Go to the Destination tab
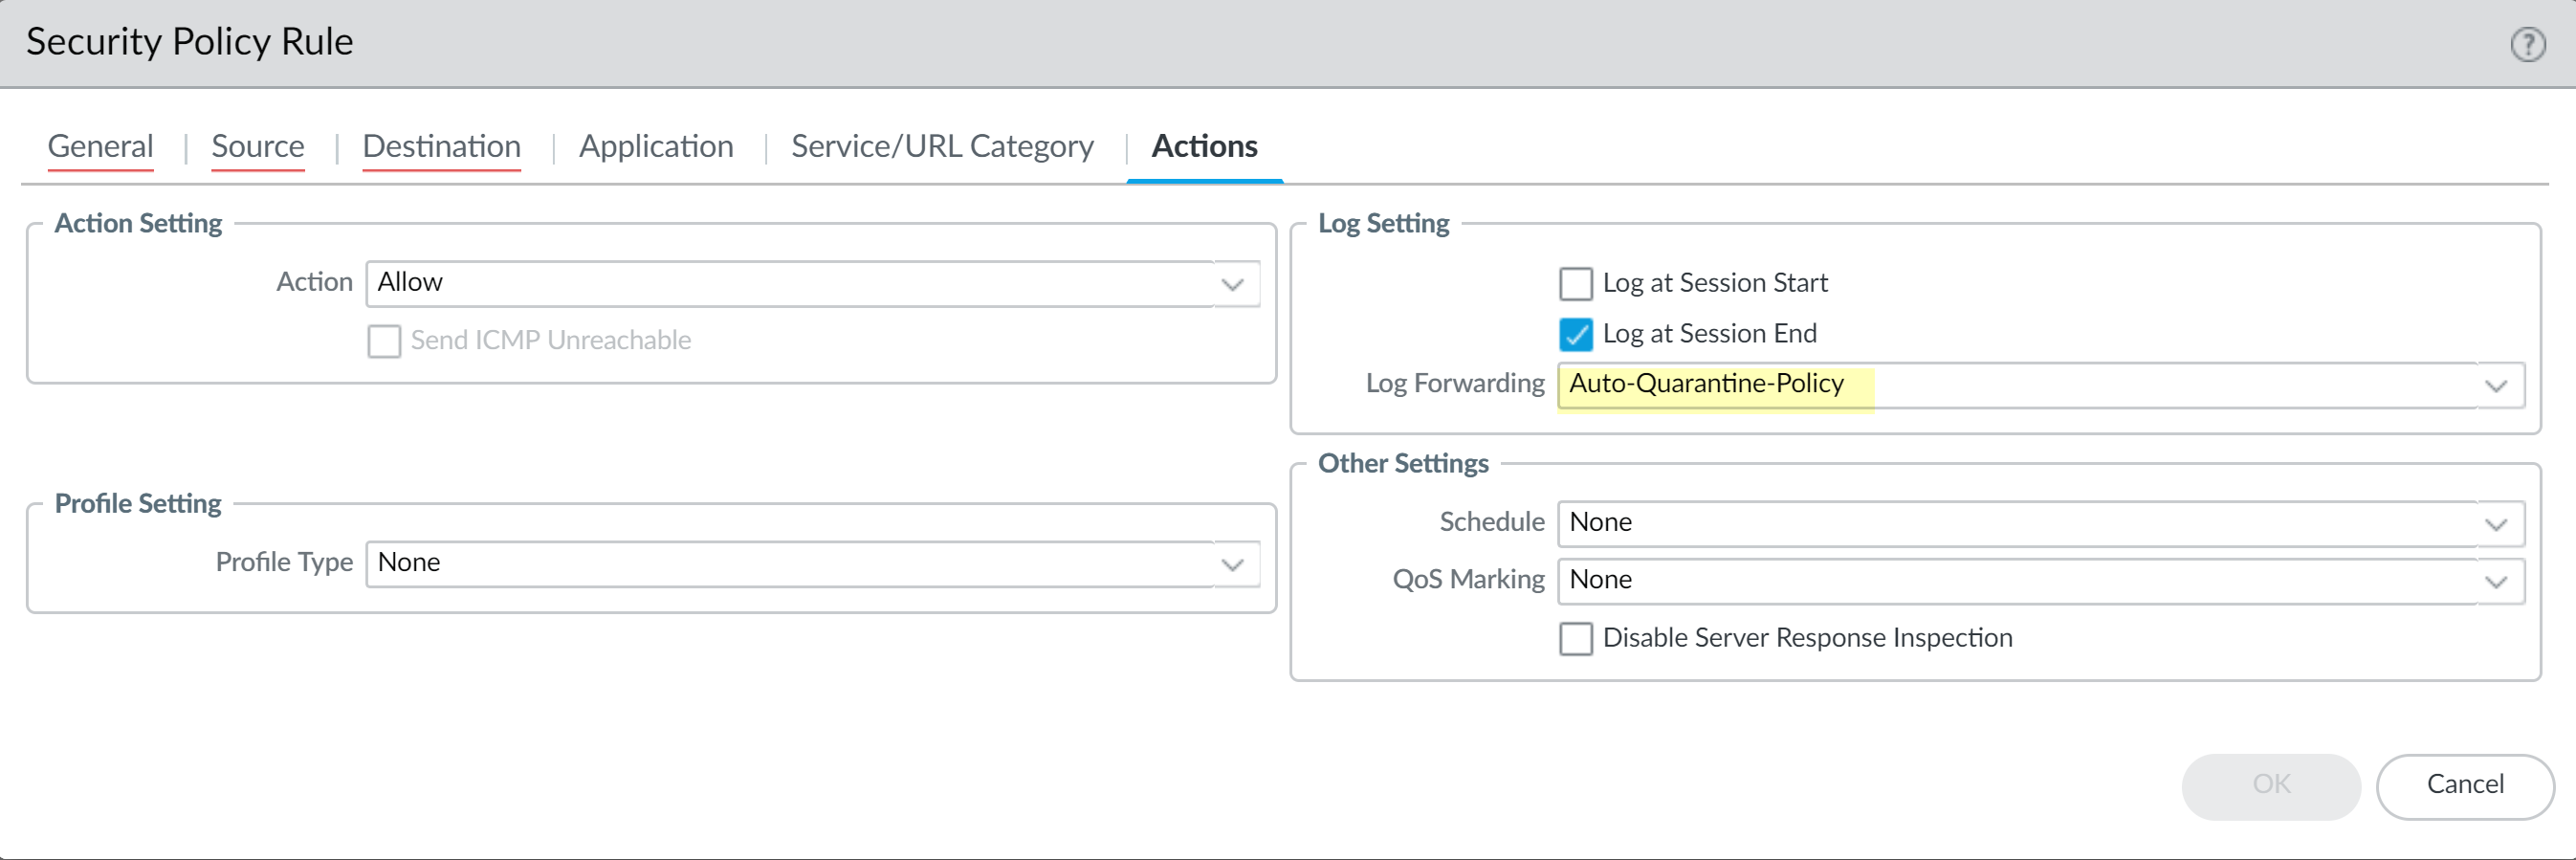This screenshot has width=2576, height=860. pos(441,147)
